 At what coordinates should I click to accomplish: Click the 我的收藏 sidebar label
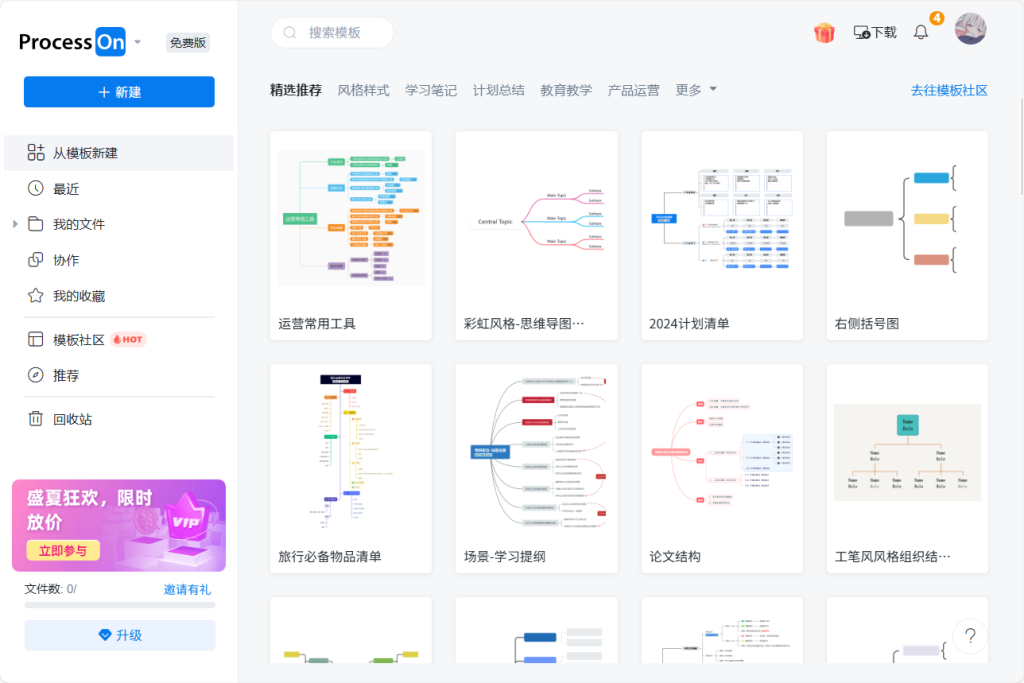coord(79,296)
